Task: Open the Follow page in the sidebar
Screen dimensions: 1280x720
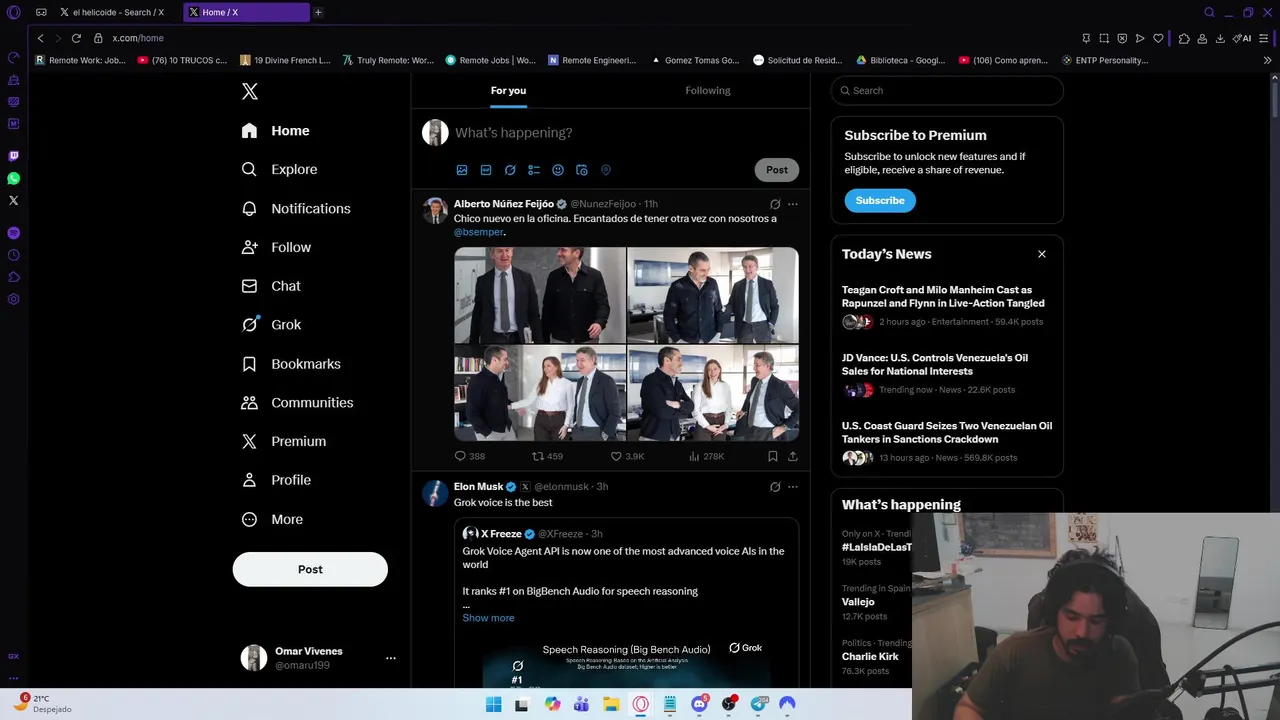Action: (x=276, y=247)
